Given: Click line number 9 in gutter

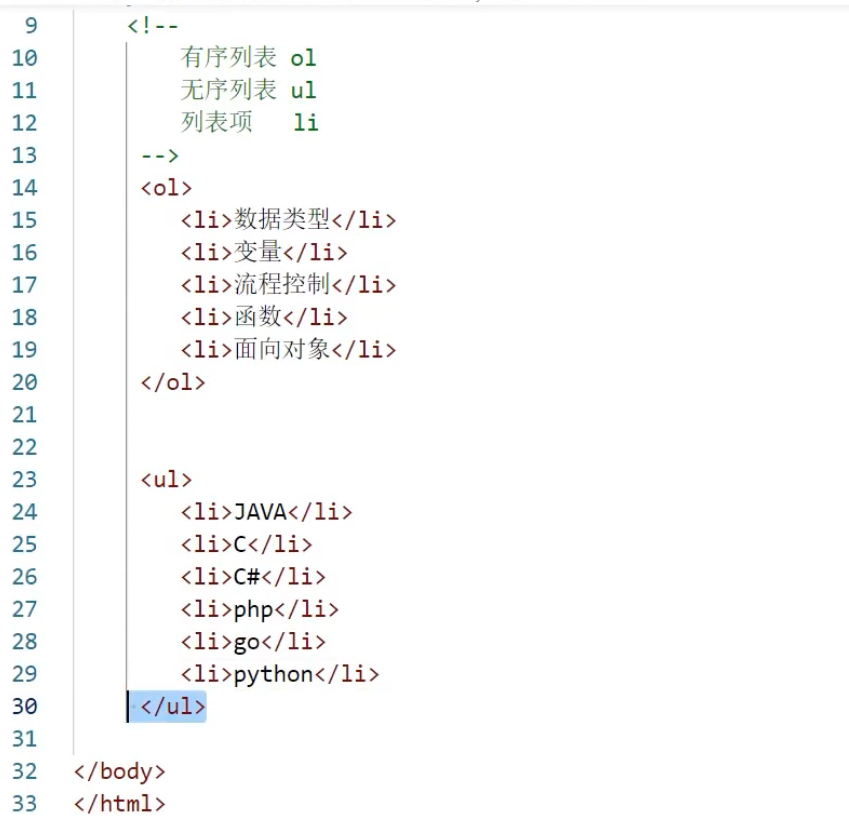Looking at the screenshot, I should [x=31, y=25].
